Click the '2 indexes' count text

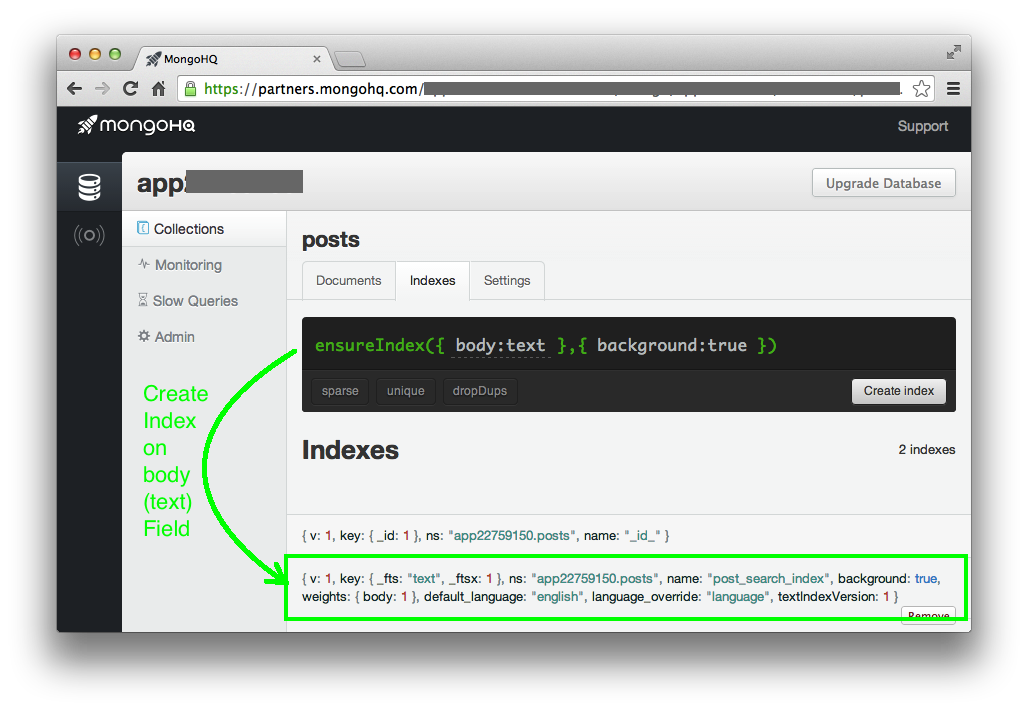tap(926, 450)
